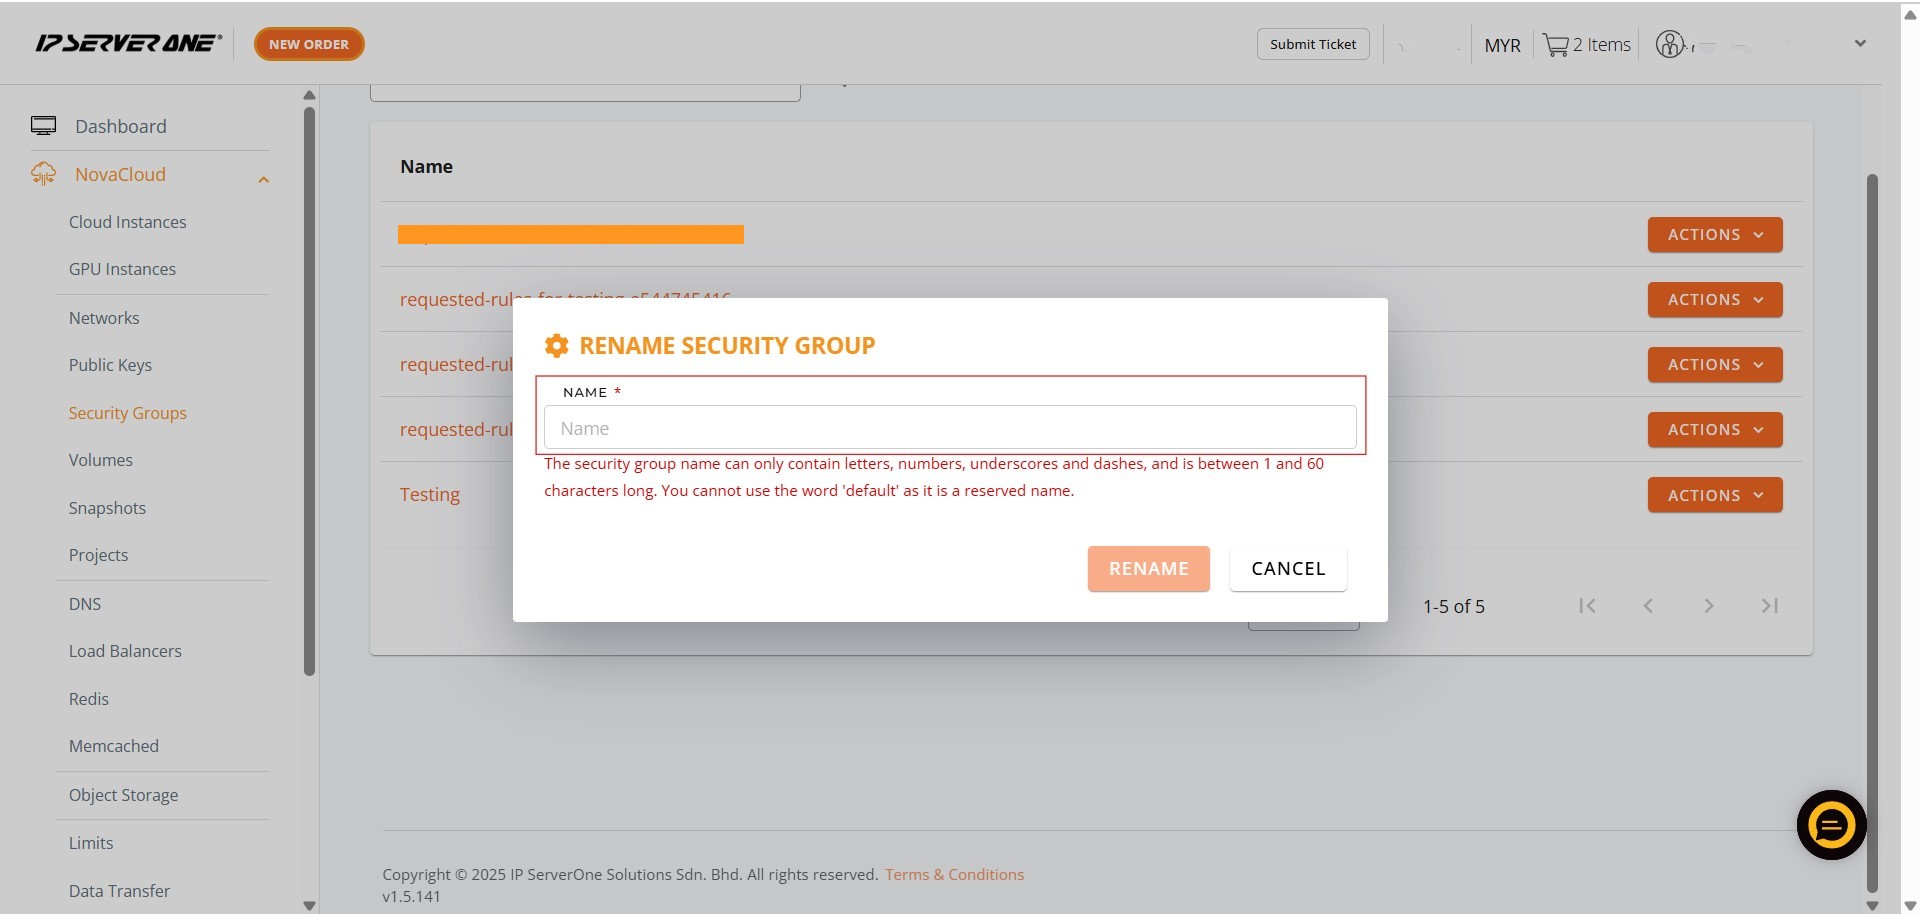Viewport: 1920px width, 914px height.
Task: Open ACTIONS dropdown for Testing group
Action: coord(1714,495)
